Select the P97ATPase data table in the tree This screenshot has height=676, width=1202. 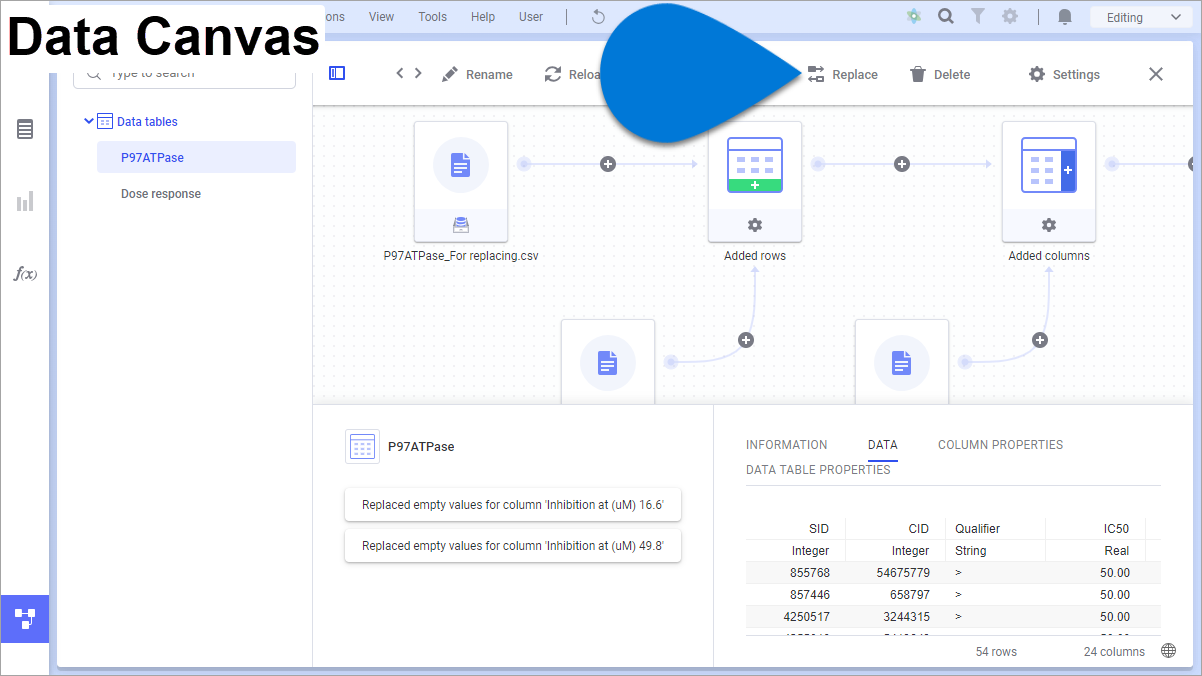196,157
